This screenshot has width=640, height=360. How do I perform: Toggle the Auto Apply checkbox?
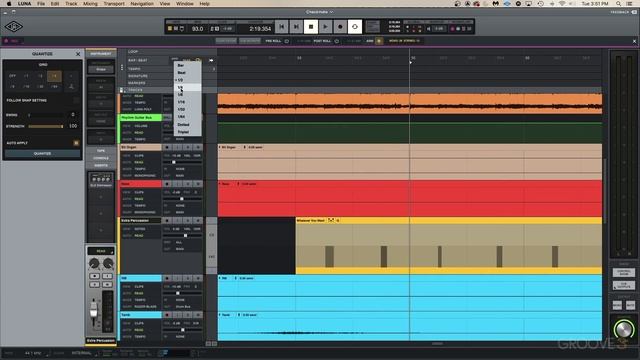point(76,143)
